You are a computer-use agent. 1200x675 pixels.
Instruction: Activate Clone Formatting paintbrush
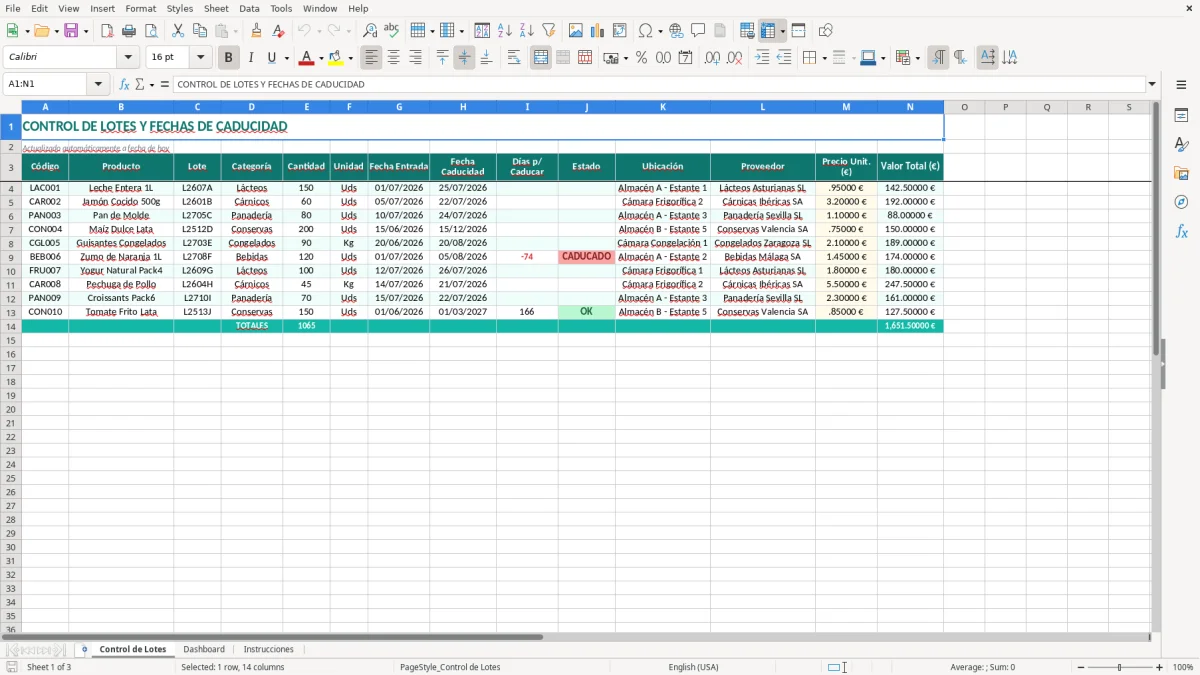click(x=256, y=31)
